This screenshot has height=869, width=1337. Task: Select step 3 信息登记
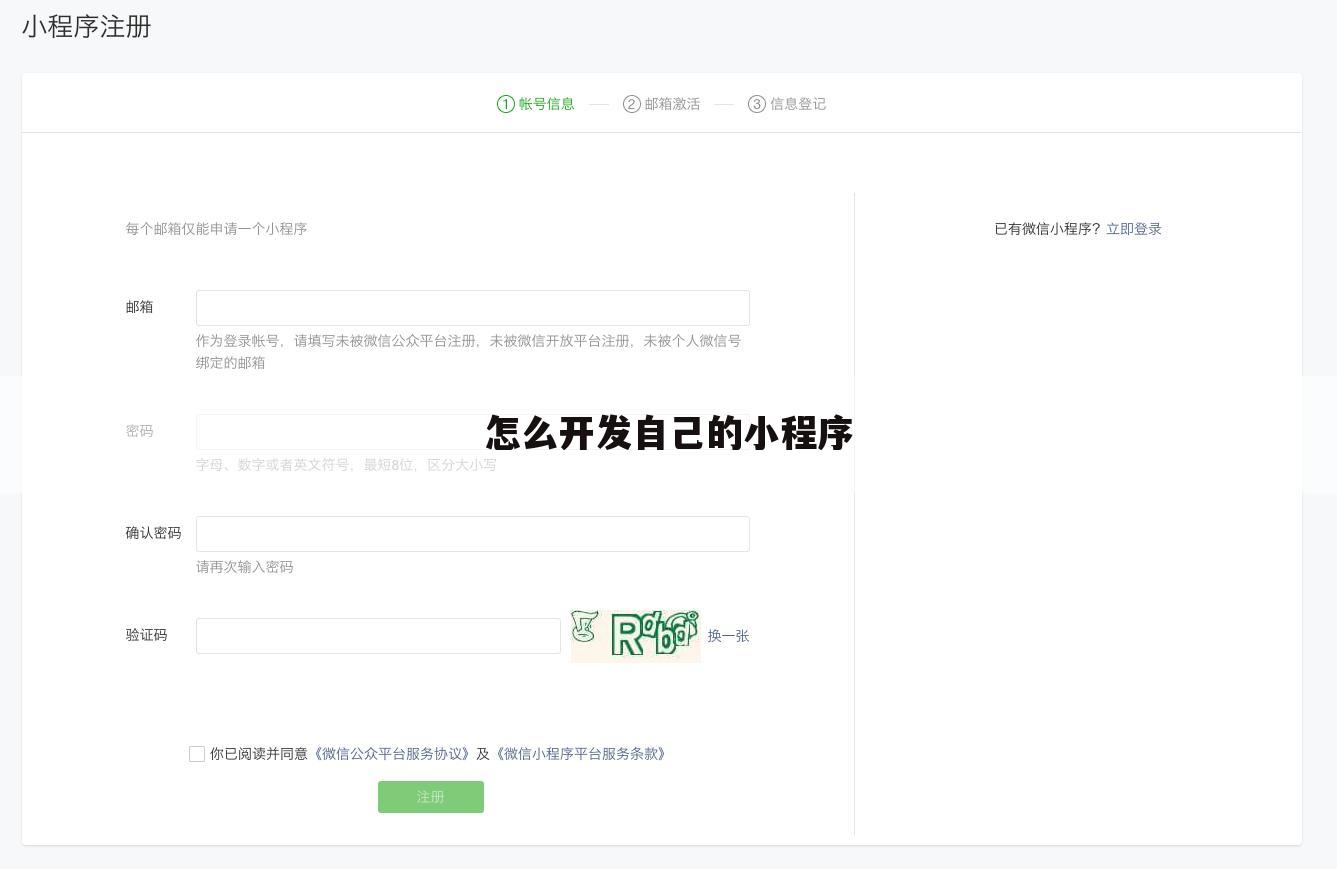click(x=787, y=104)
